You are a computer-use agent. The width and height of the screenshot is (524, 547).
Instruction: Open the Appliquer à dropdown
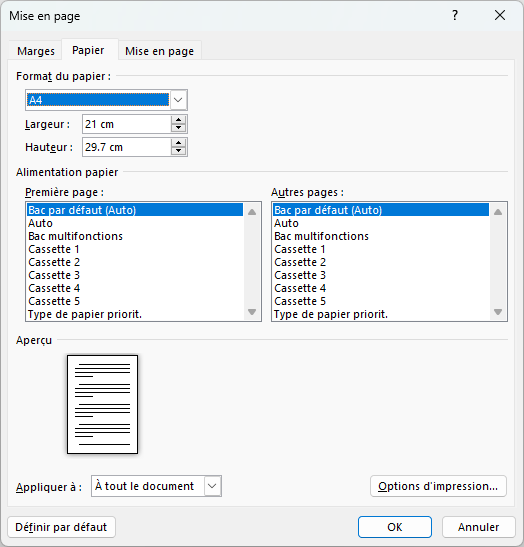coord(156,486)
